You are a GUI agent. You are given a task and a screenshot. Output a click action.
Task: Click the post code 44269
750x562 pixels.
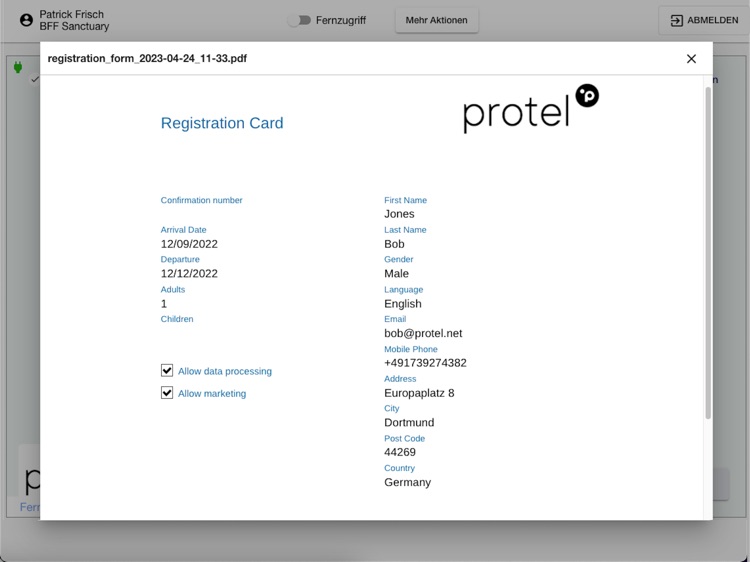(400, 452)
